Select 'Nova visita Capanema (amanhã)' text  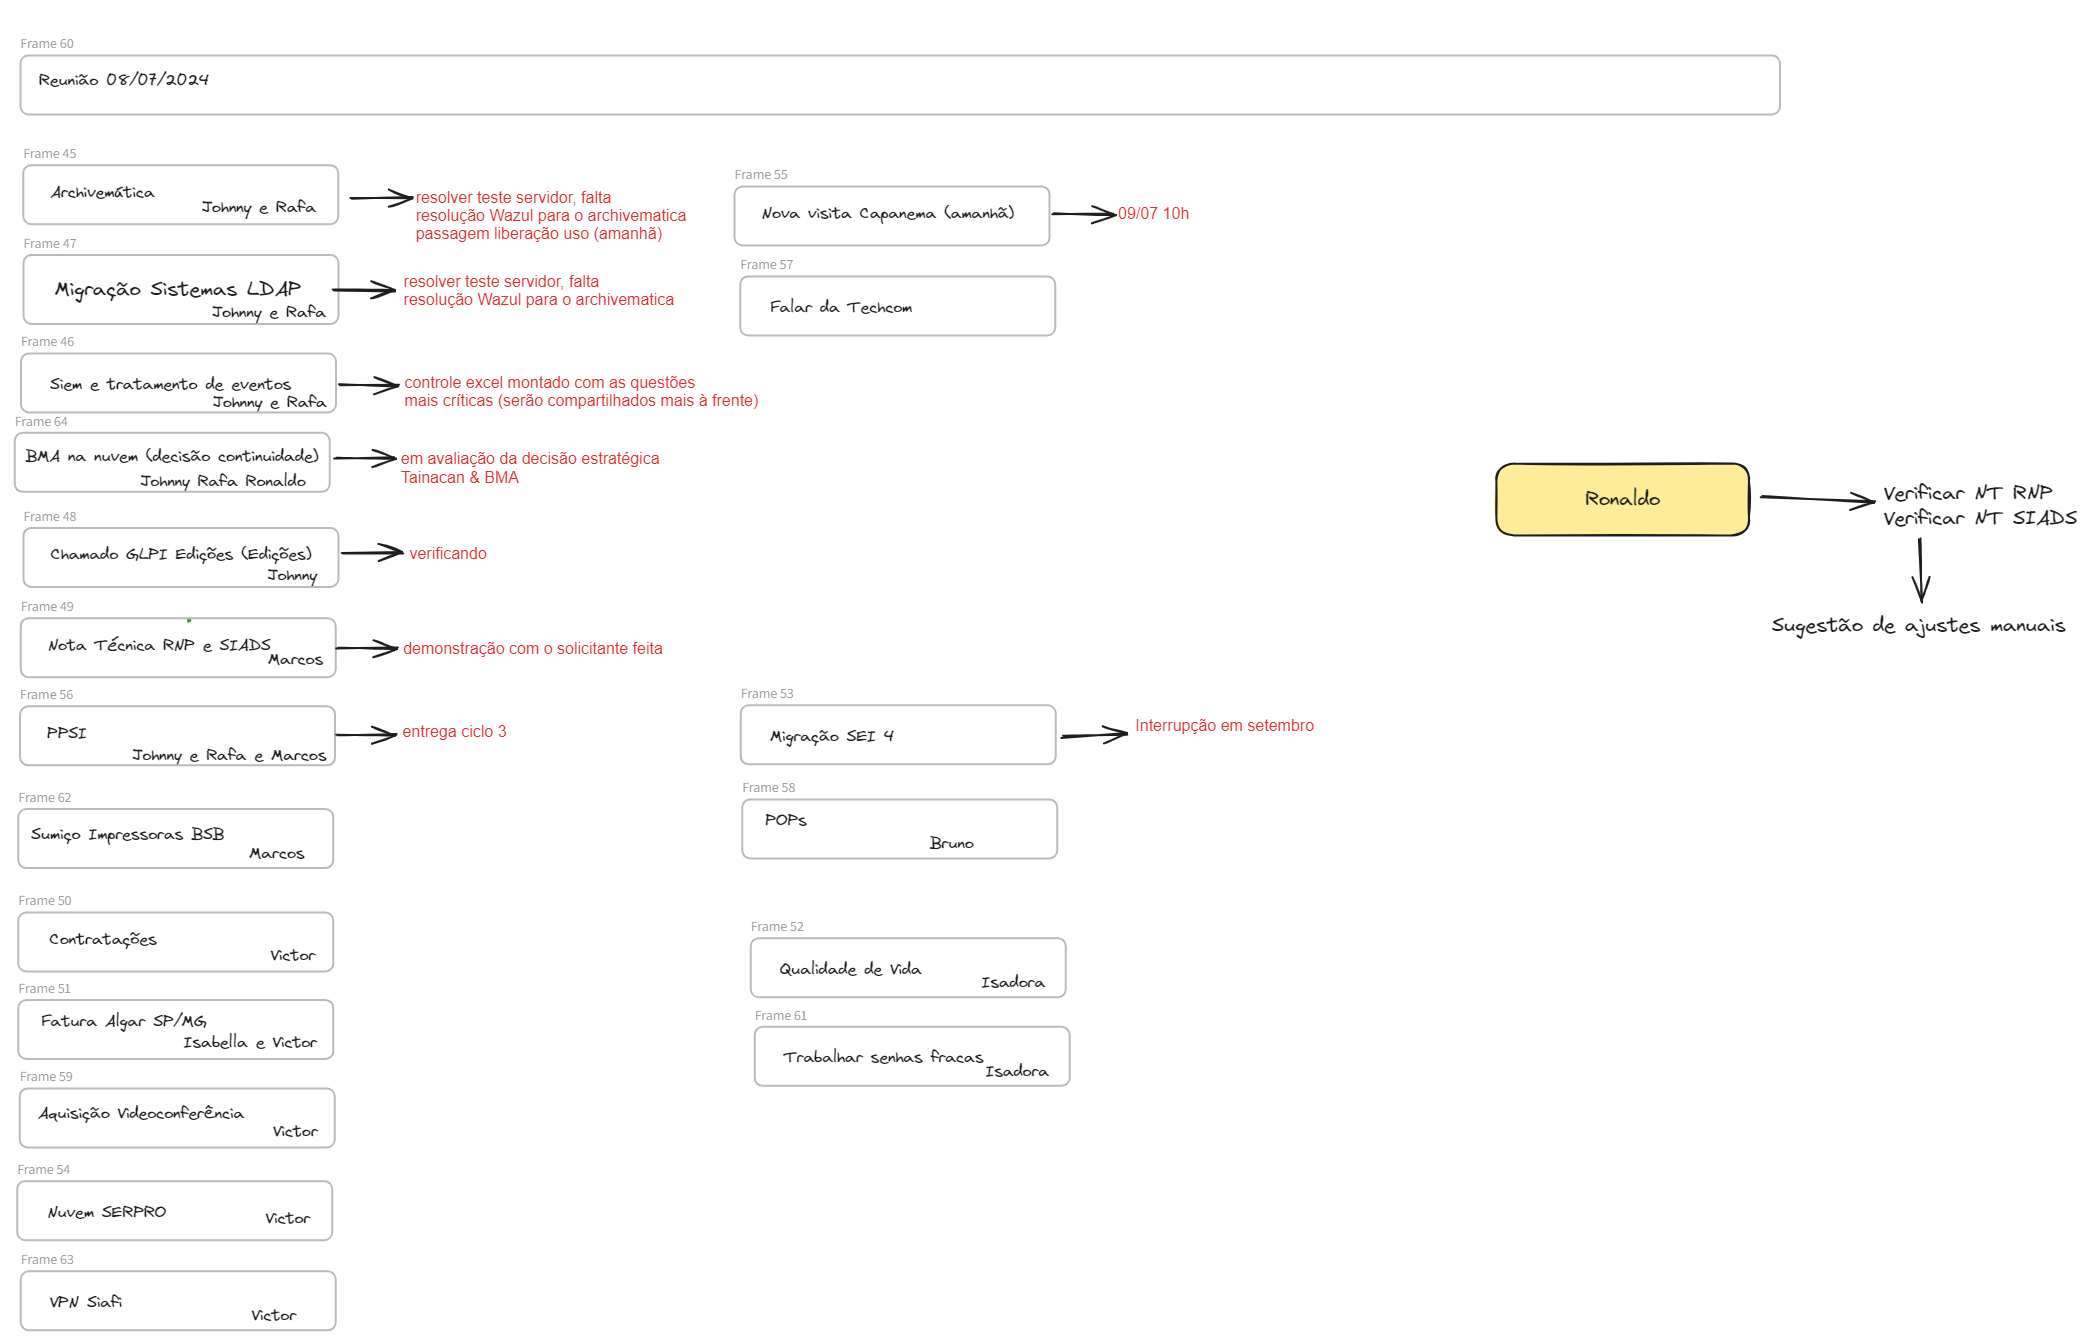(x=888, y=213)
